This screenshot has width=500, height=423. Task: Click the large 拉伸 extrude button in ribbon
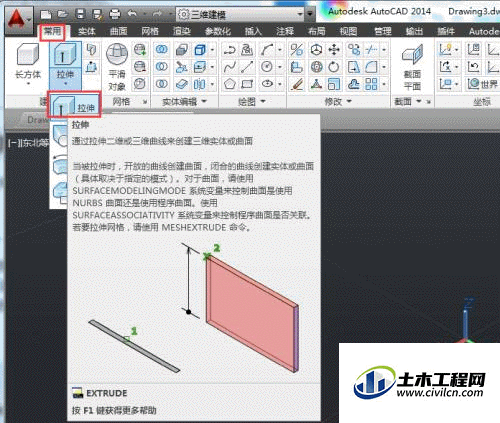pos(65,61)
